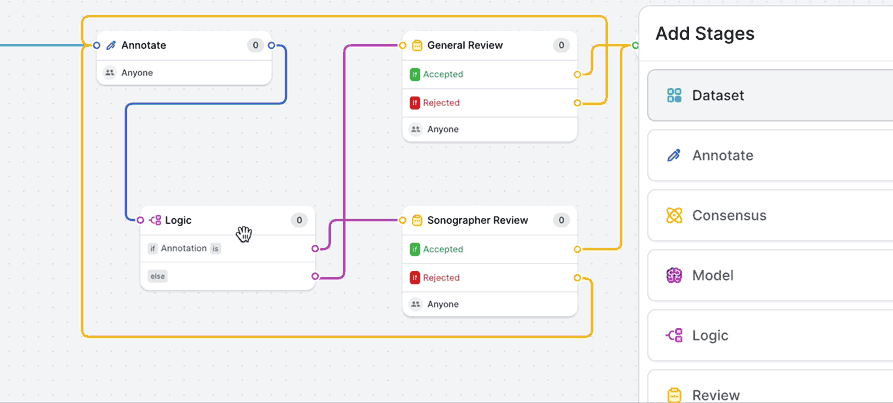This screenshot has width=893, height=403.
Task: Click the Logic 'if Annotation is' output port
Action: click(315, 249)
